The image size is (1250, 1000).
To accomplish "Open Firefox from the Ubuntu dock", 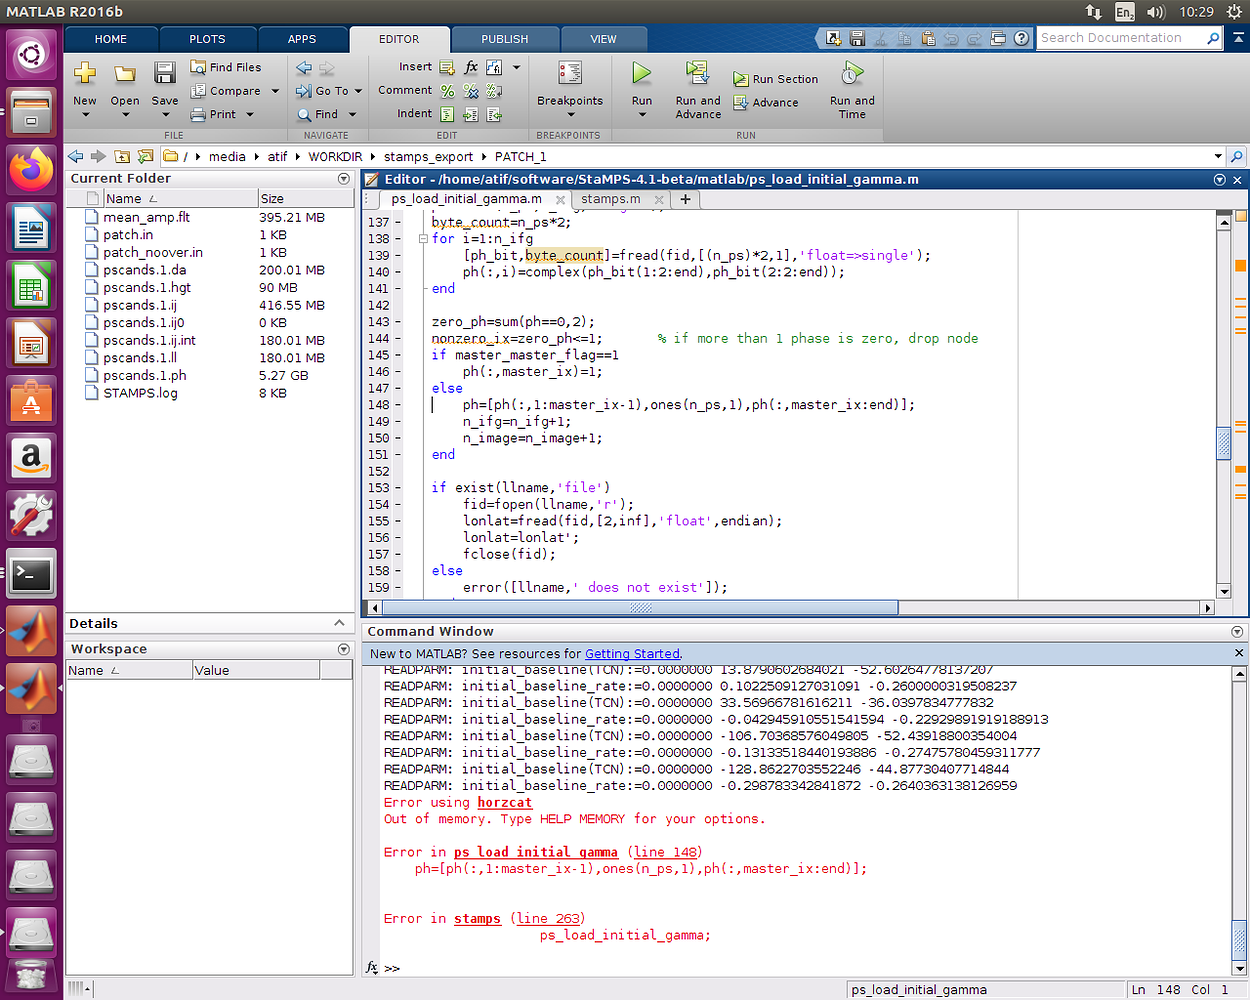I will (32, 168).
